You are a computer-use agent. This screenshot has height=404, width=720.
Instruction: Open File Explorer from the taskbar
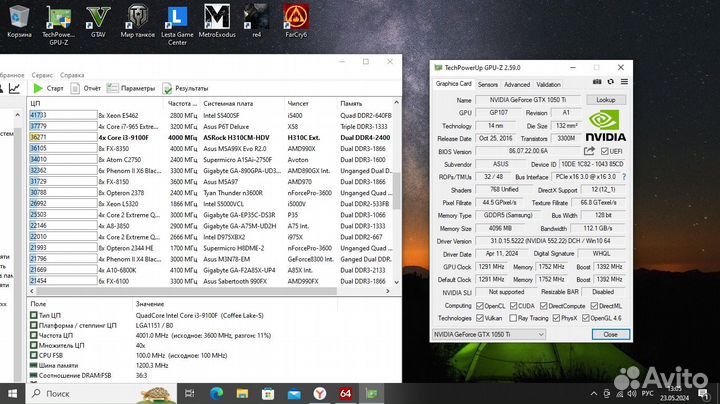(242, 393)
